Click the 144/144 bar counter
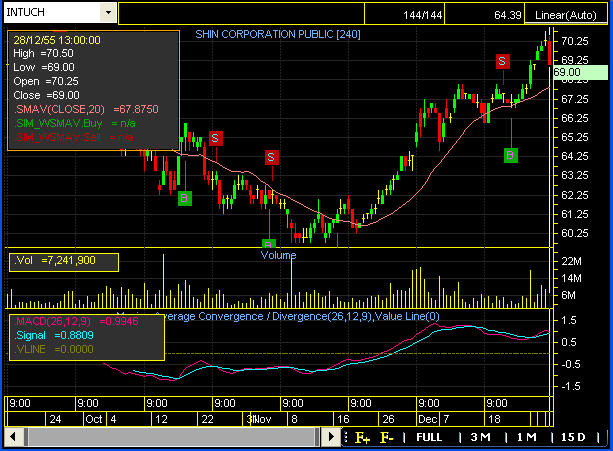613x451 pixels. (x=423, y=15)
